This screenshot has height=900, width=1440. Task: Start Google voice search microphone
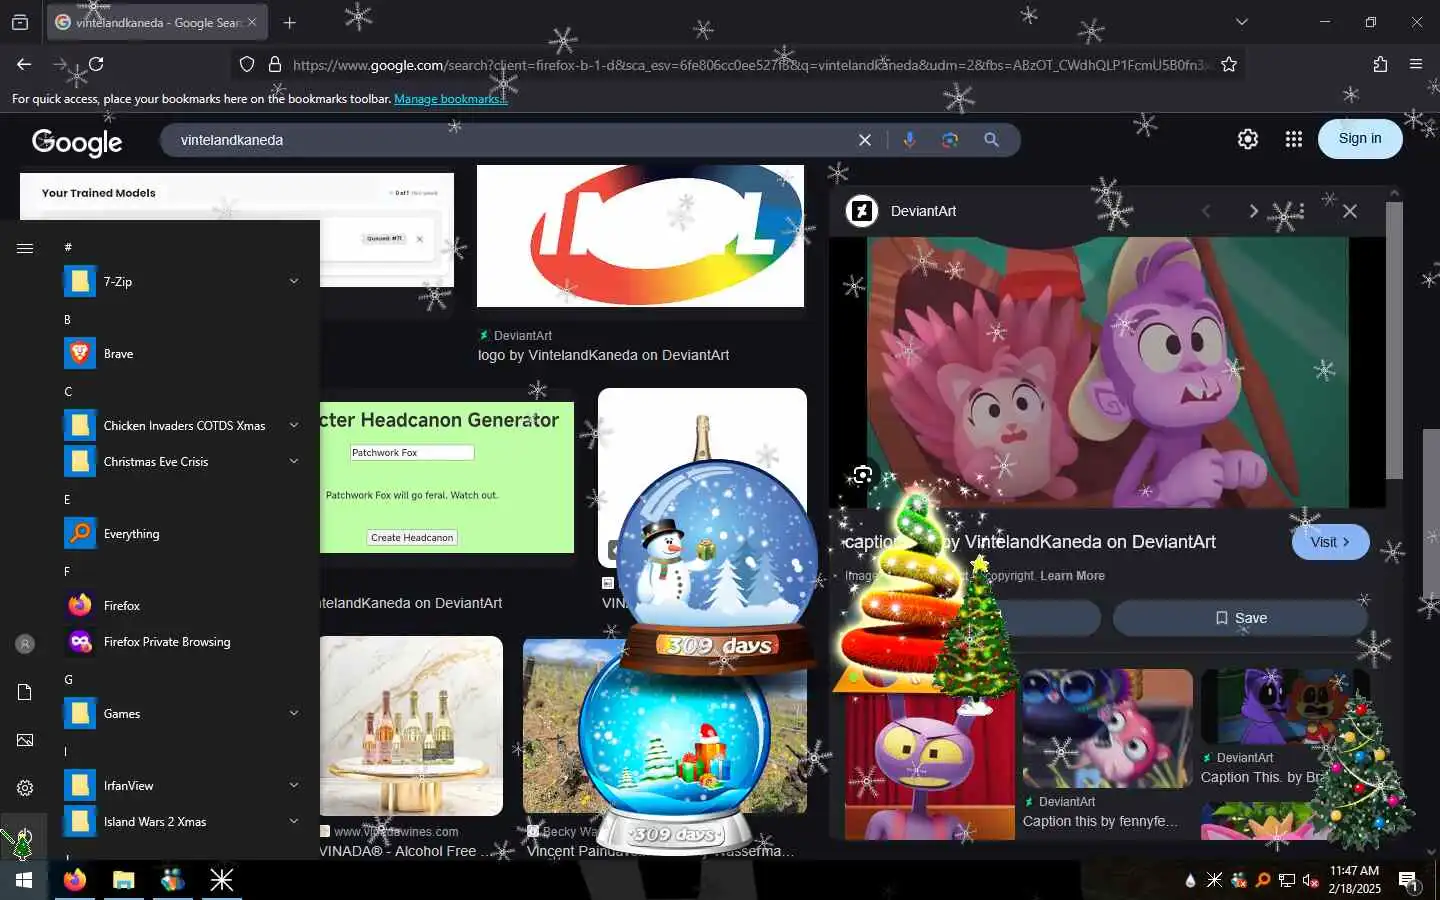pos(909,140)
